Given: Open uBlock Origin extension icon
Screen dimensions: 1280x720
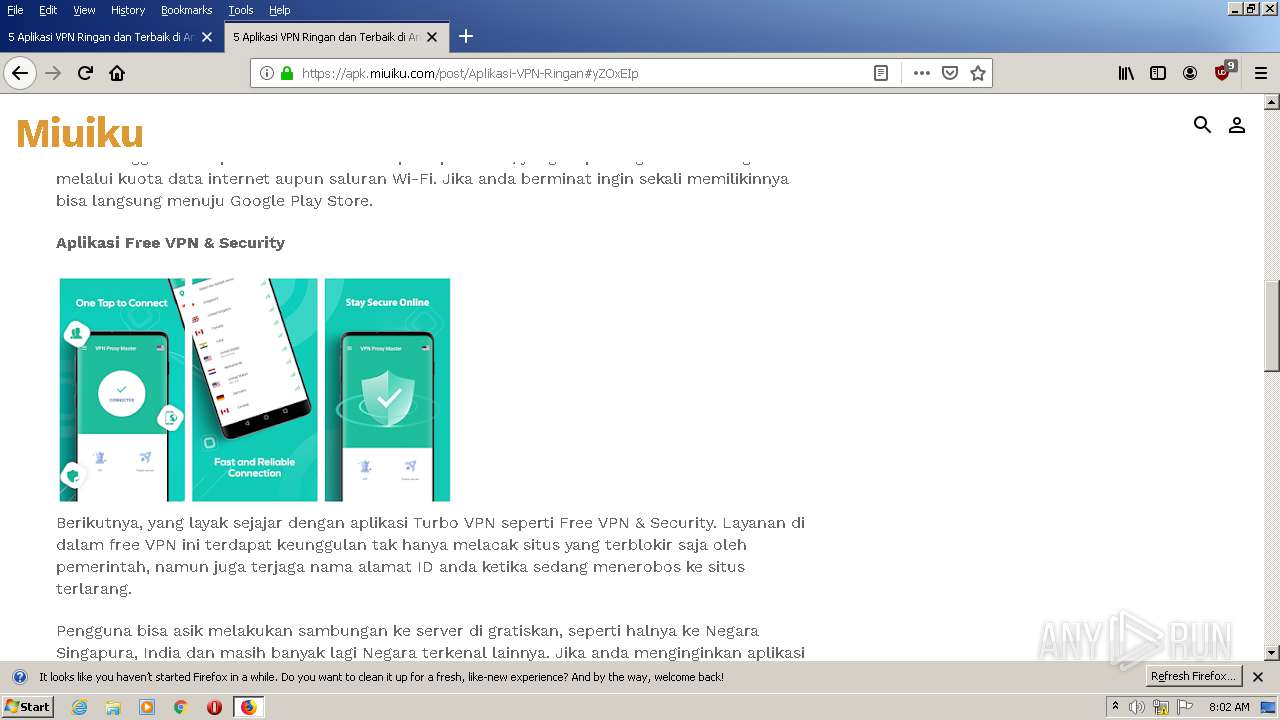Looking at the screenshot, I should 1224,72.
